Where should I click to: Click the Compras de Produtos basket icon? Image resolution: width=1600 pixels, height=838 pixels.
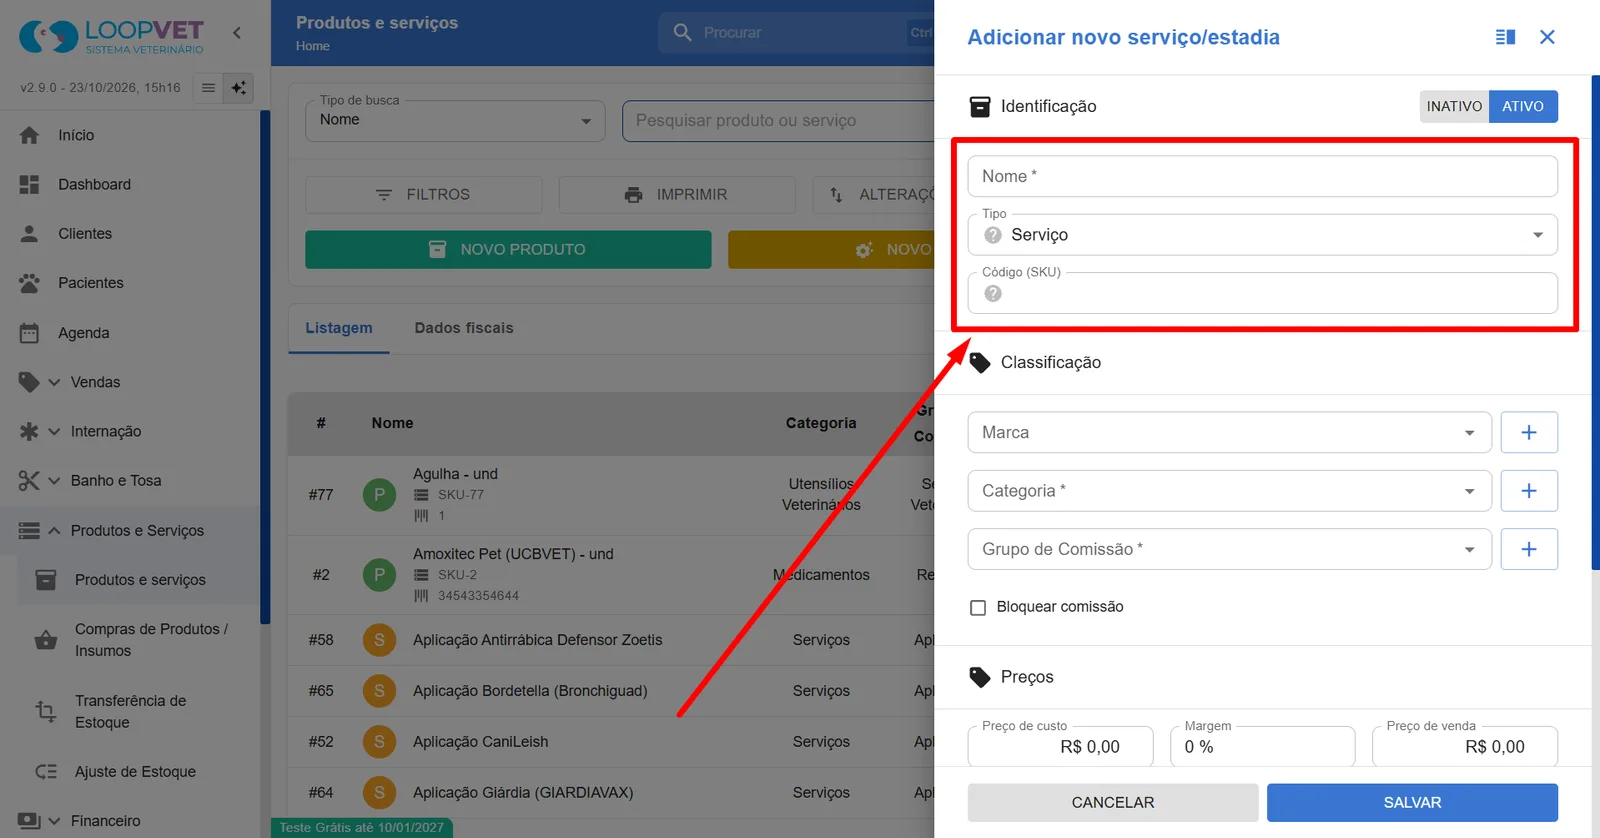coord(46,640)
